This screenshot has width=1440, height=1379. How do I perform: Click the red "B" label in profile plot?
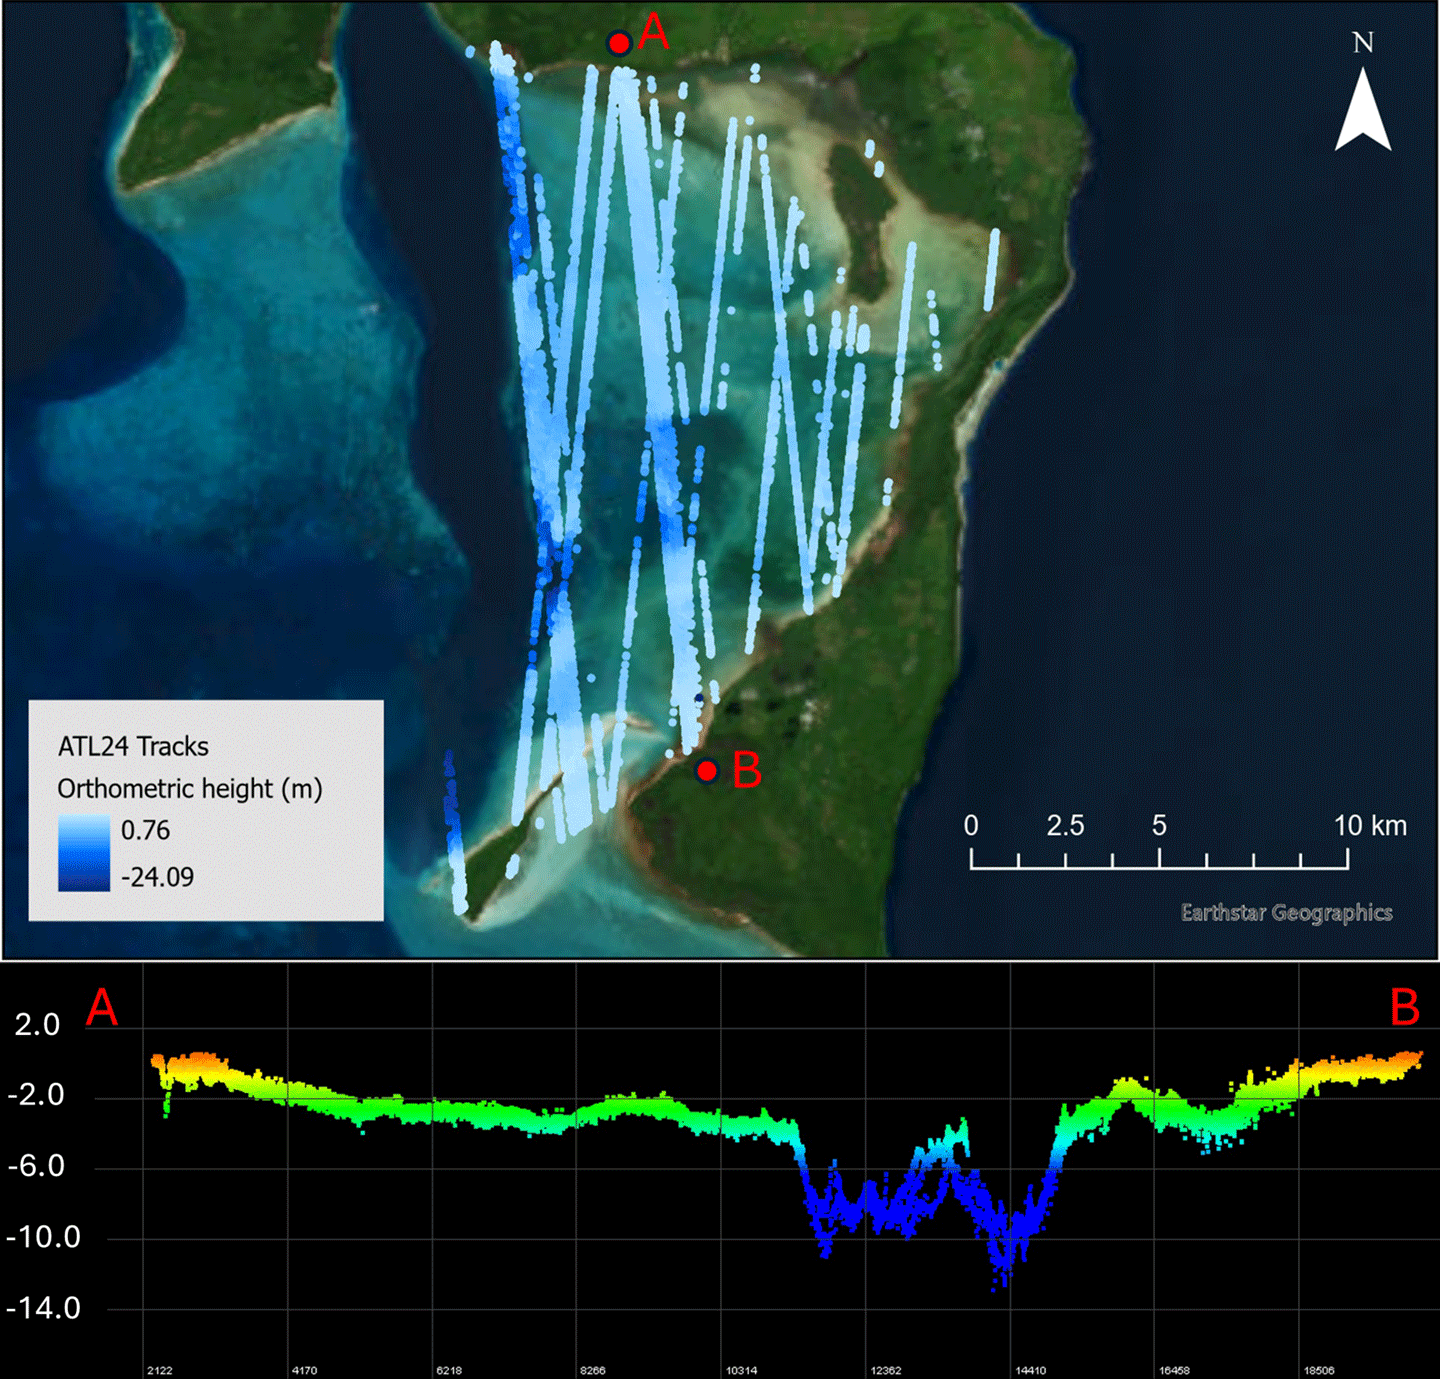point(1405,1008)
